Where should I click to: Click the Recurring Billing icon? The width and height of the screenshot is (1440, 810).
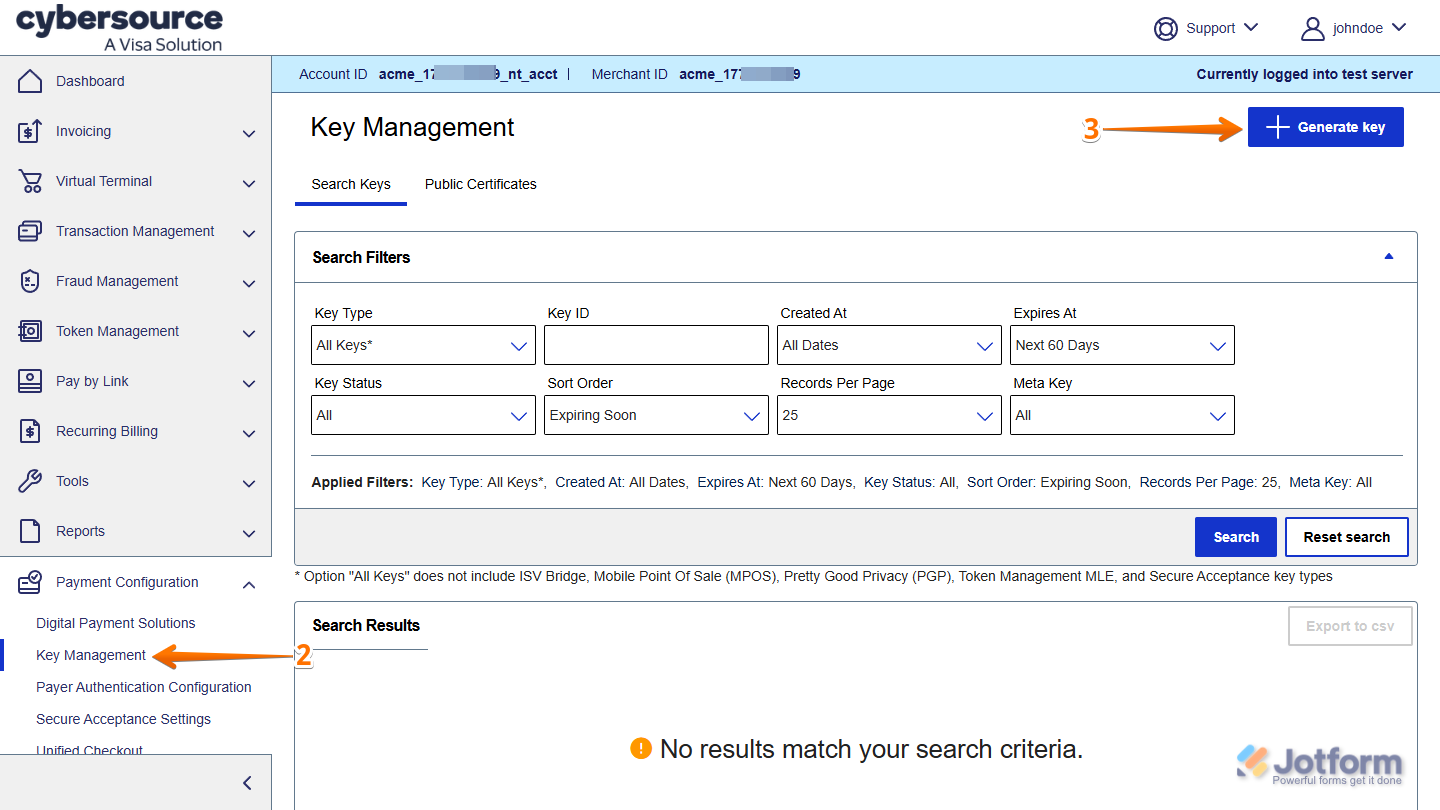point(30,431)
